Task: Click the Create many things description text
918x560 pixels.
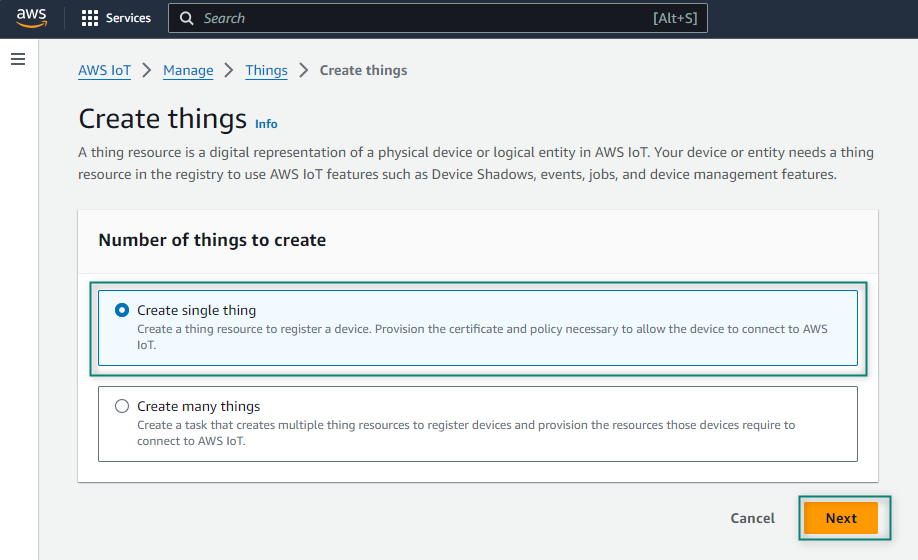Action: click(466, 433)
